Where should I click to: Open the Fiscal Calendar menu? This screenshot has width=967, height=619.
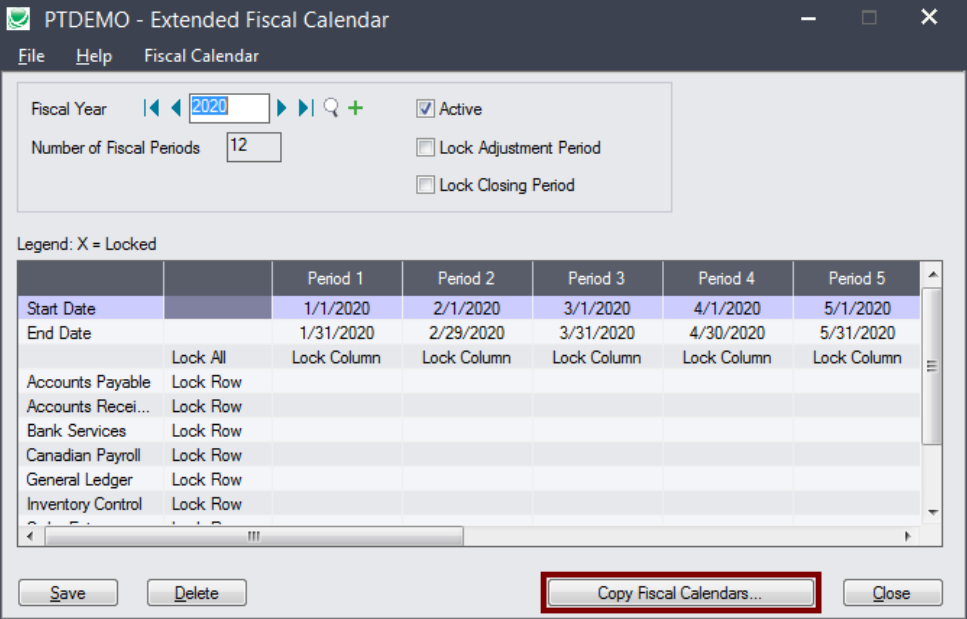[x=202, y=56]
